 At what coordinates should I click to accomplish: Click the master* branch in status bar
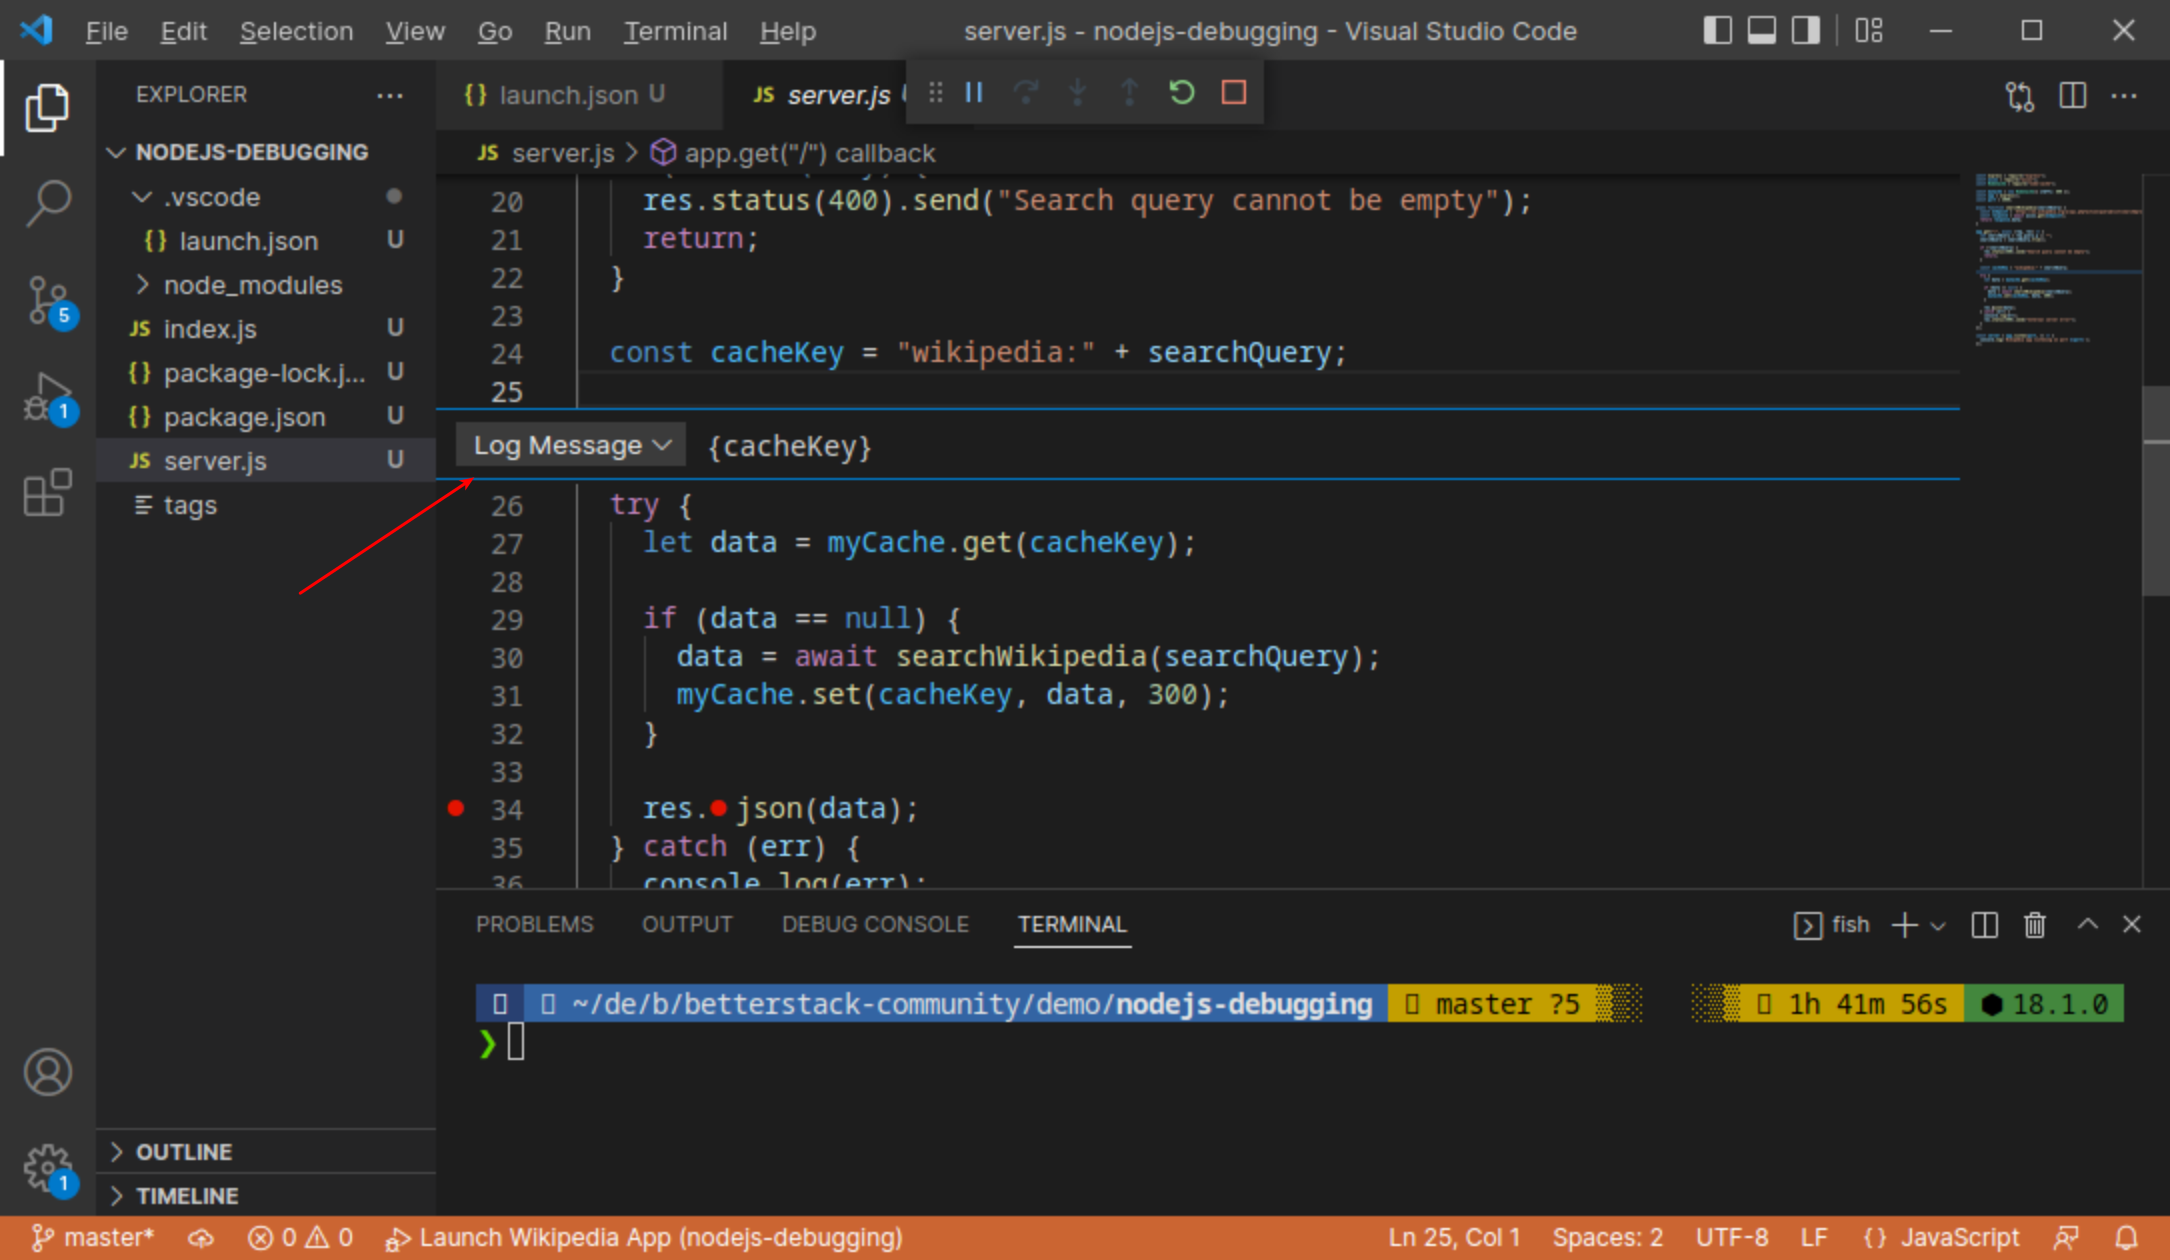coord(92,1238)
